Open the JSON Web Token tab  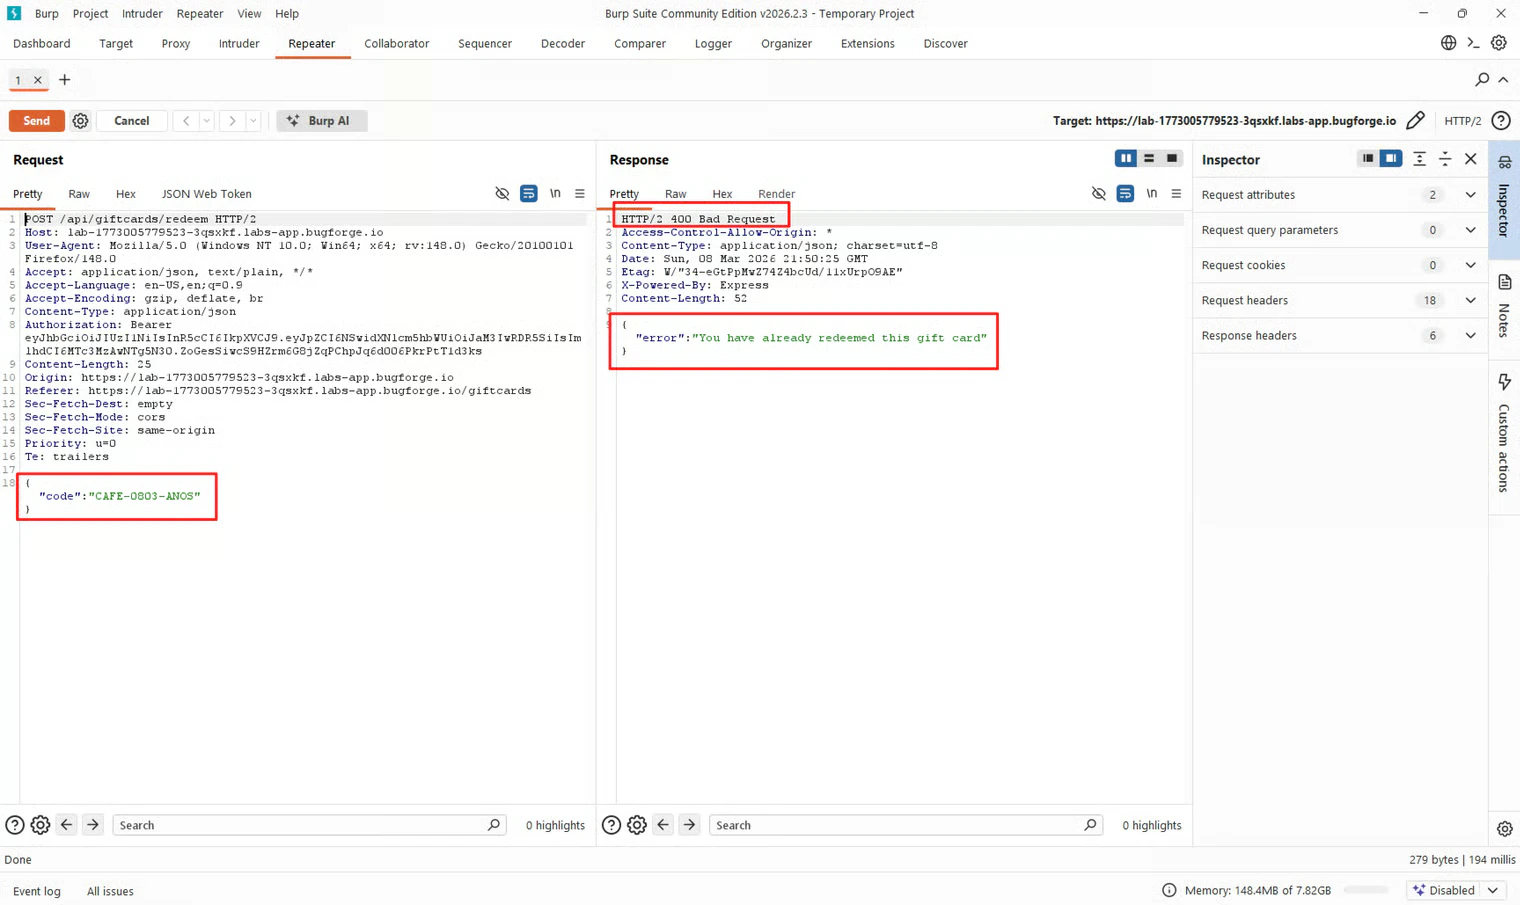[207, 194]
